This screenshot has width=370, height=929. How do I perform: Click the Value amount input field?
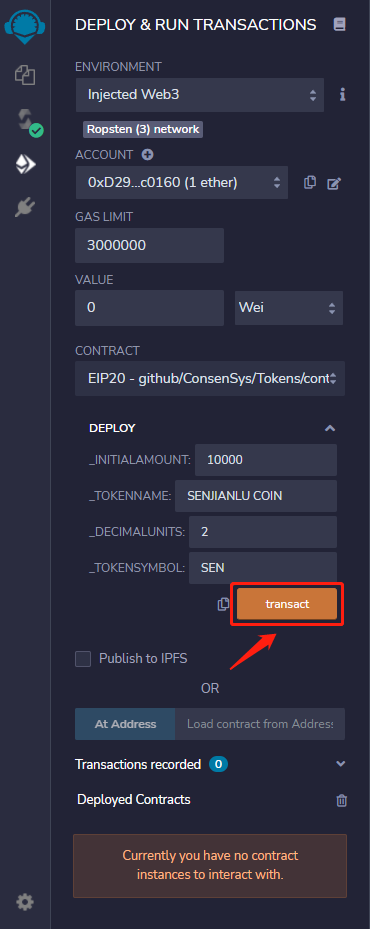click(x=149, y=307)
